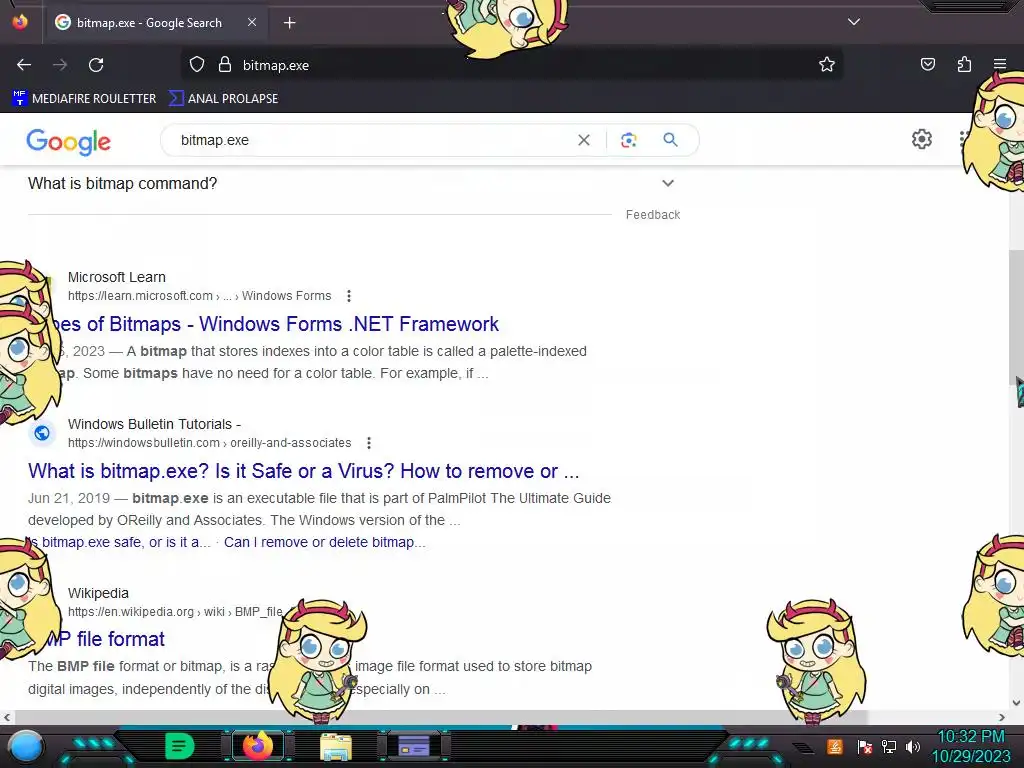Click 'Is bitmap.exe safe, or is it a...' sublink
The width and height of the screenshot is (1024, 768).
coord(119,542)
